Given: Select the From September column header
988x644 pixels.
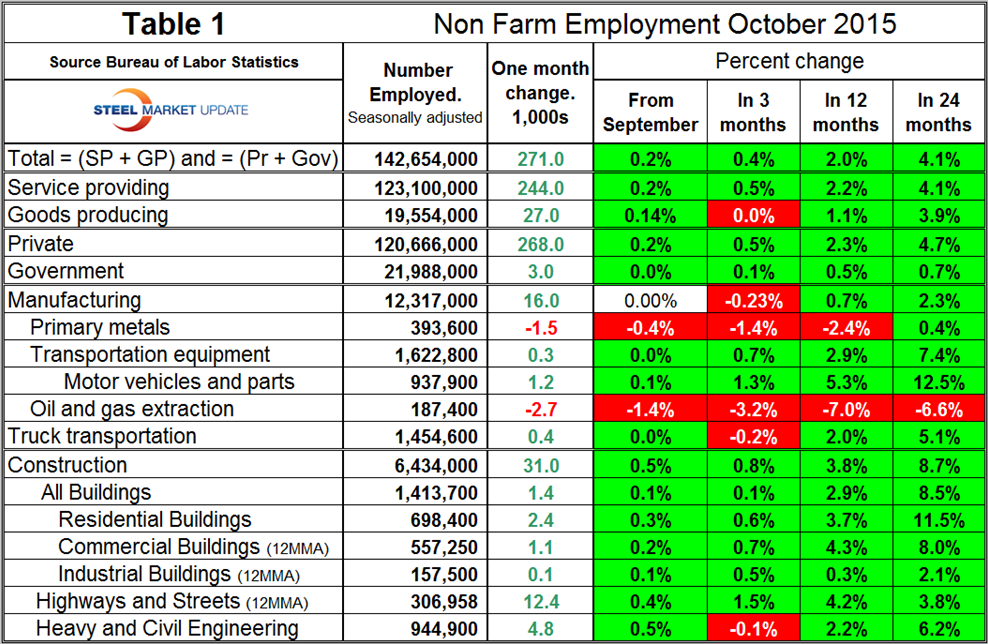Looking at the screenshot, I should 651,112.
